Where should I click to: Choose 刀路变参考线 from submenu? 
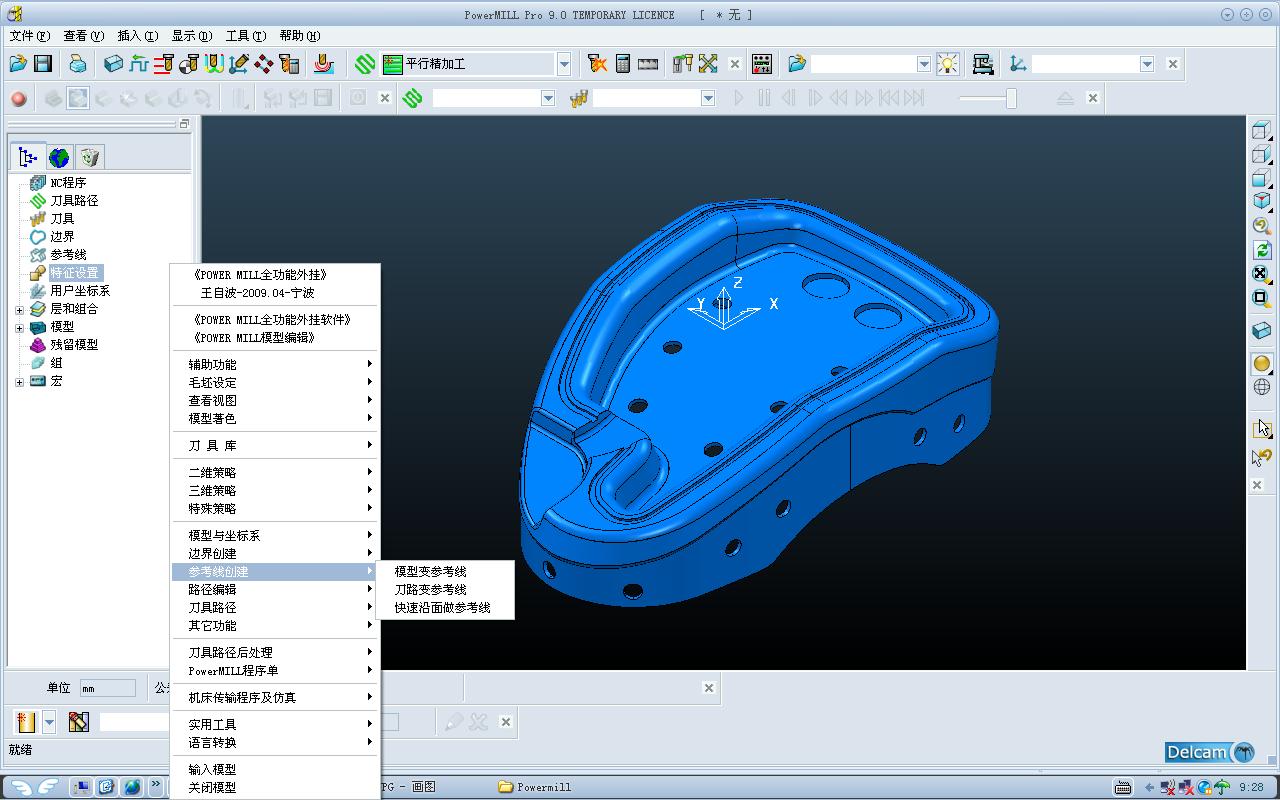(431, 589)
